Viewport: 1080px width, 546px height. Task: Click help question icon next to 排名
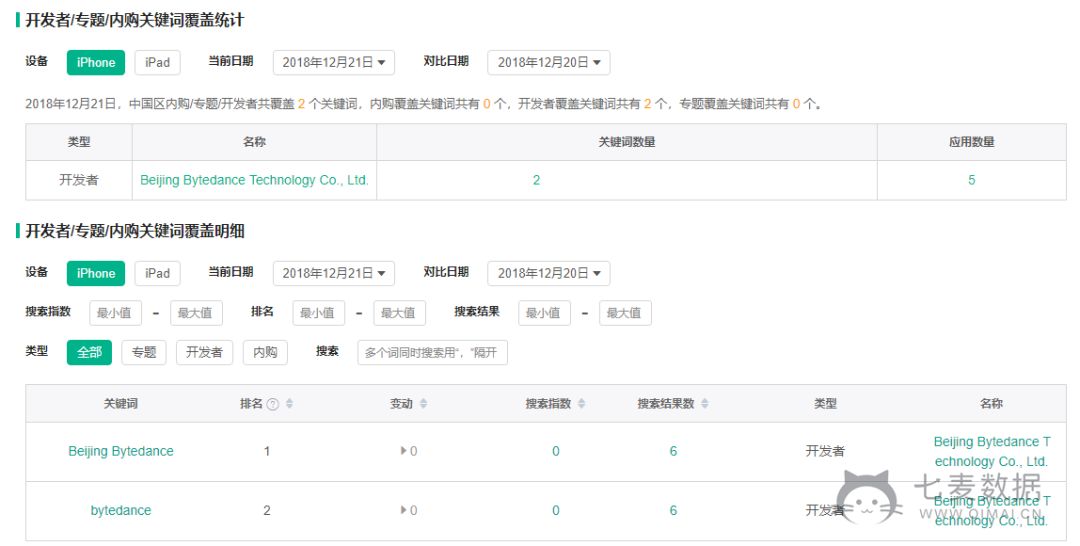273,404
